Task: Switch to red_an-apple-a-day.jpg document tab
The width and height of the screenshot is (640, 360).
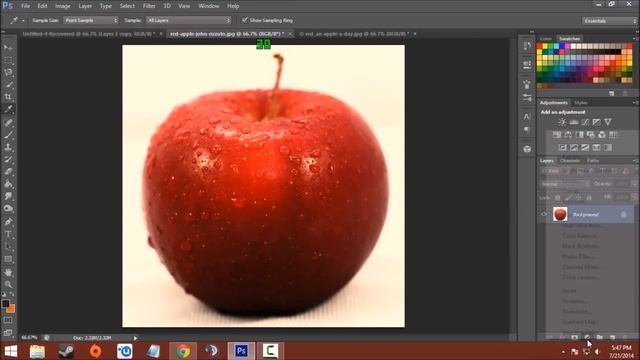Action: click(x=354, y=34)
